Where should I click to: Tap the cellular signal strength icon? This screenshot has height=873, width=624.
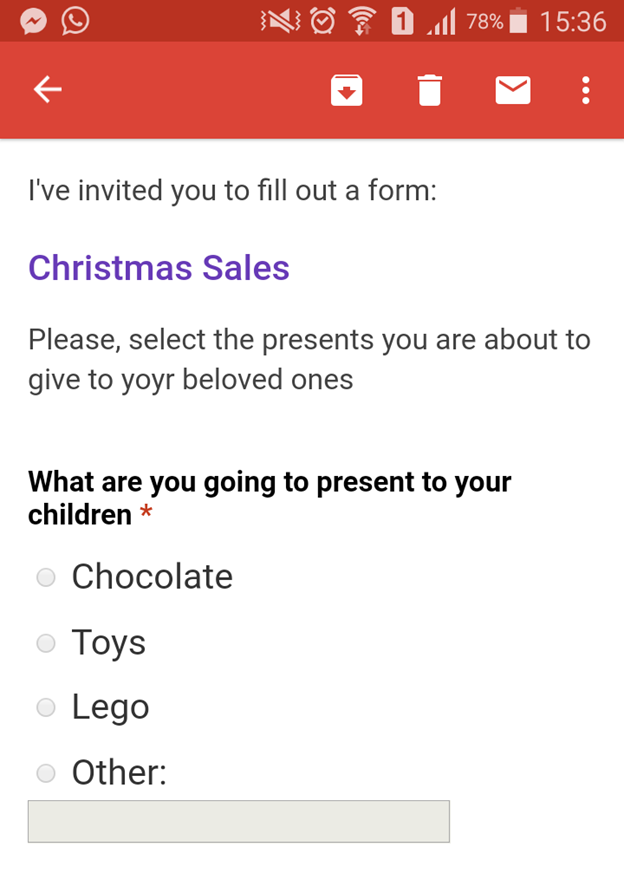440,19
